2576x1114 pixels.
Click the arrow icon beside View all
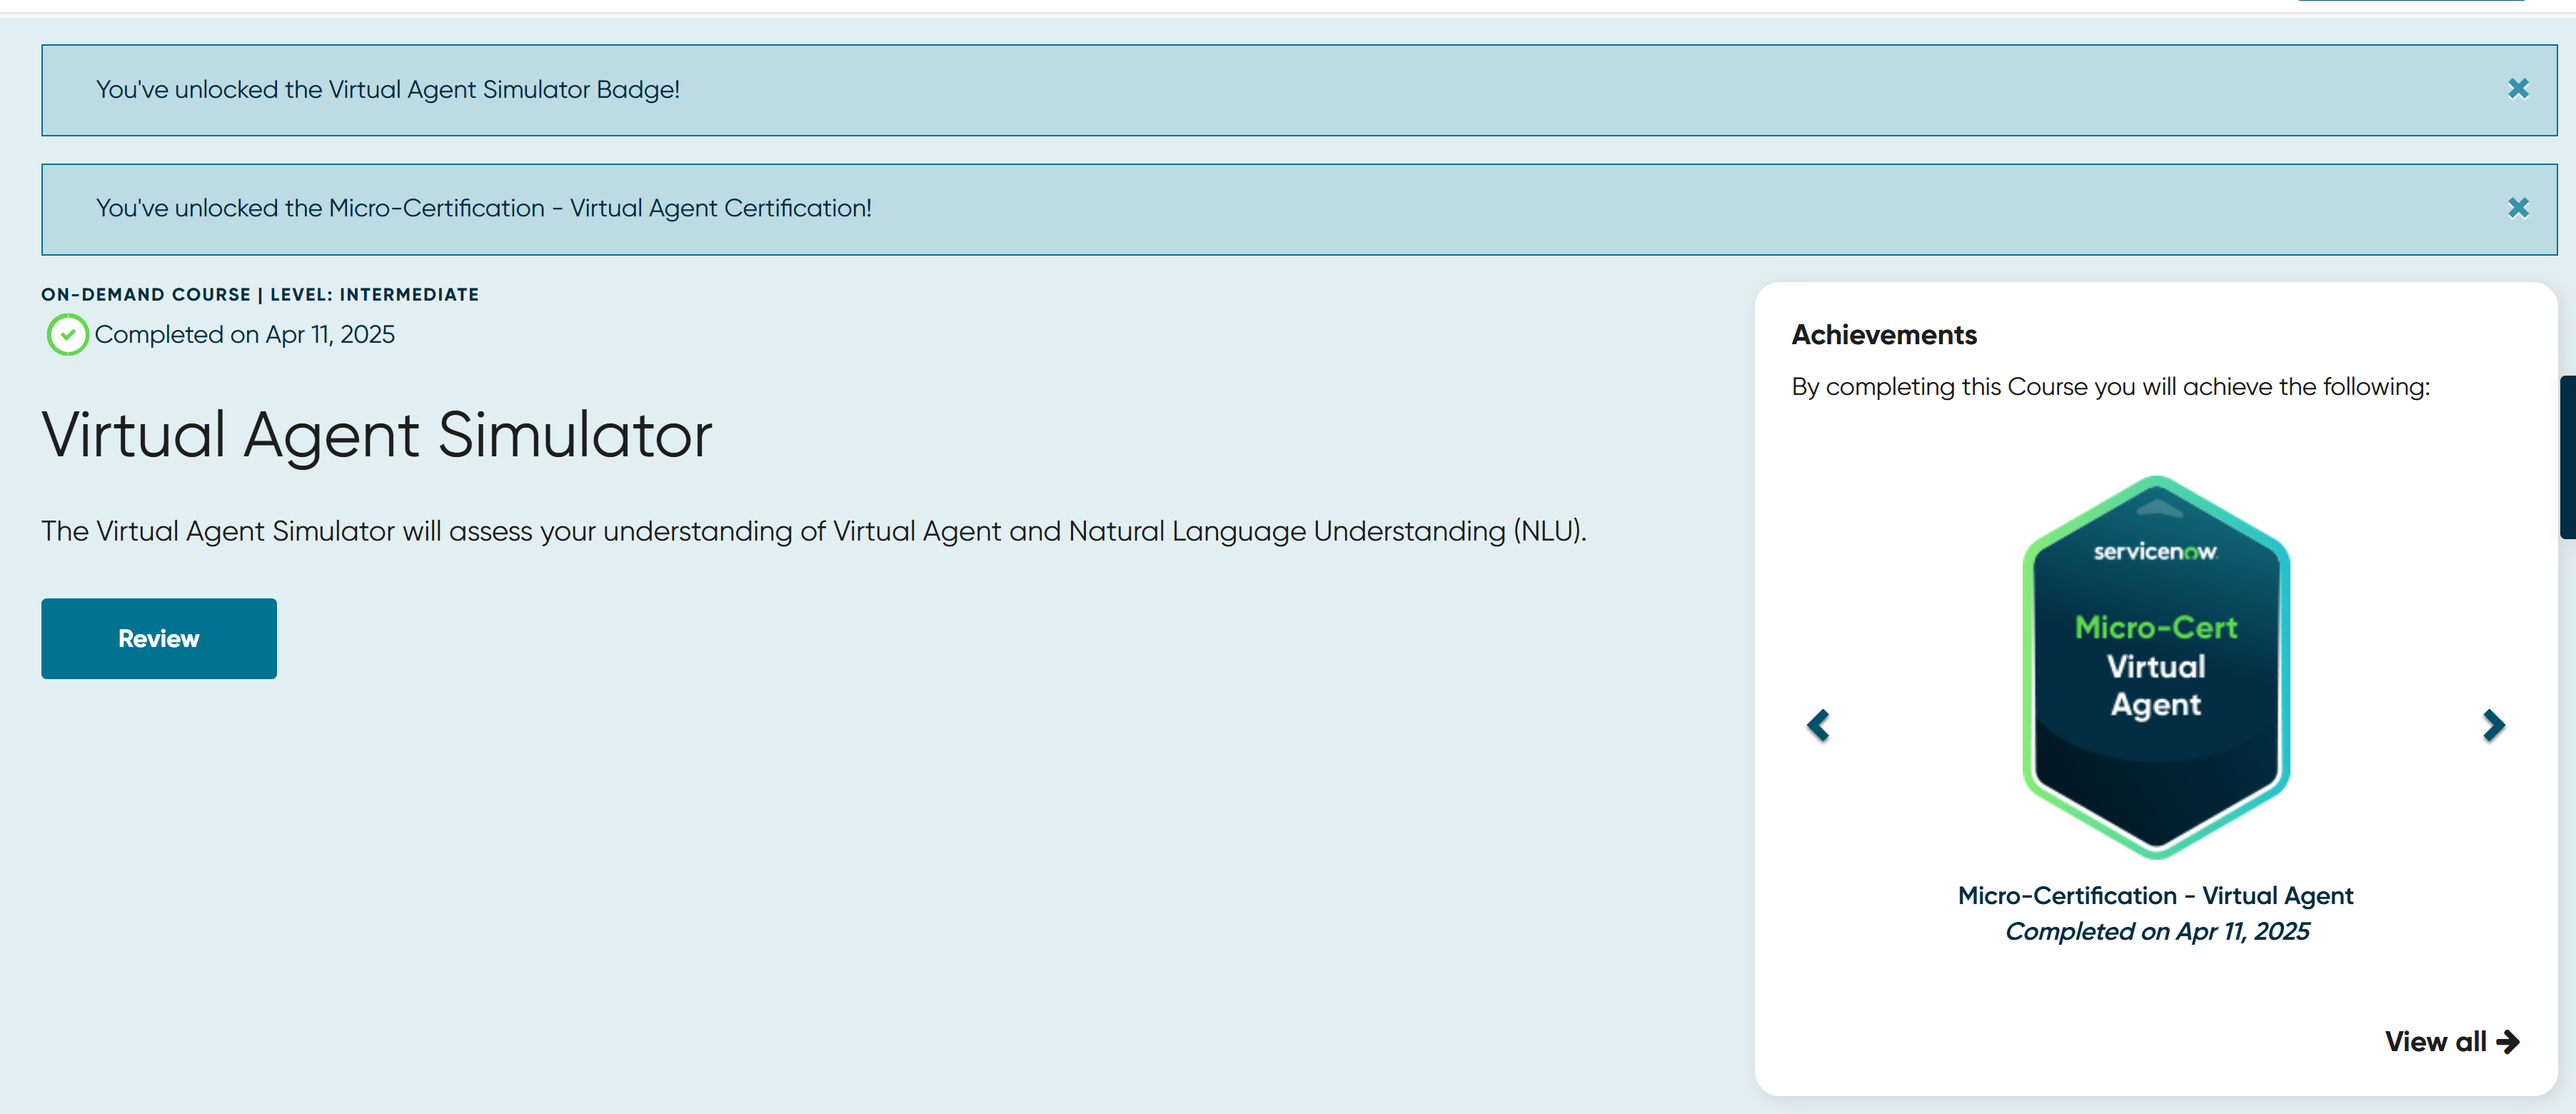coord(2507,1042)
